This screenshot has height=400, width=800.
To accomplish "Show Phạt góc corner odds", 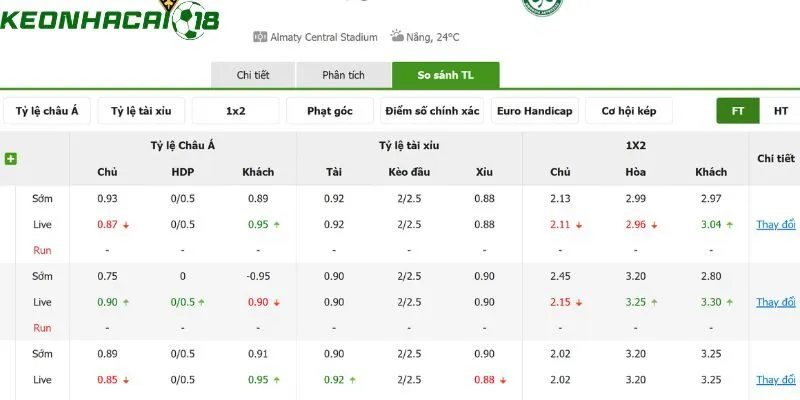I will (x=330, y=111).
